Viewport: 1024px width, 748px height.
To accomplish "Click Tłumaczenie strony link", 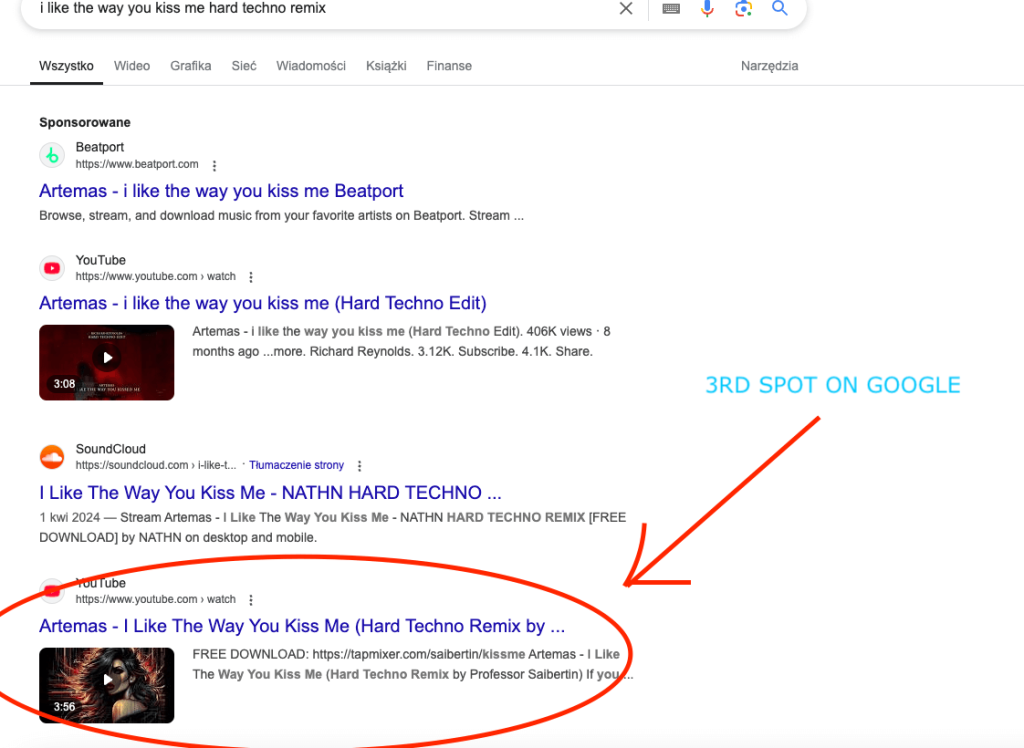I will click(x=296, y=465).
